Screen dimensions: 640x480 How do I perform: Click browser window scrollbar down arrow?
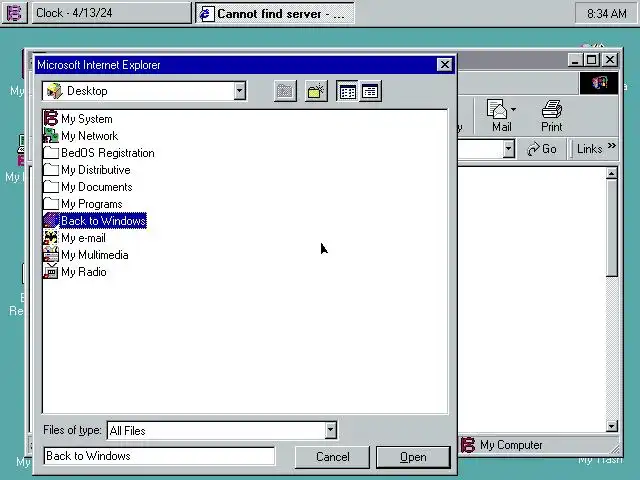pos(611,426)
